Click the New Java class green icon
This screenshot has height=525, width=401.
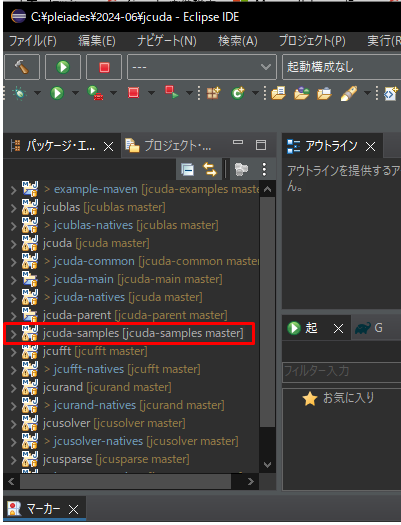click(238, 93)
